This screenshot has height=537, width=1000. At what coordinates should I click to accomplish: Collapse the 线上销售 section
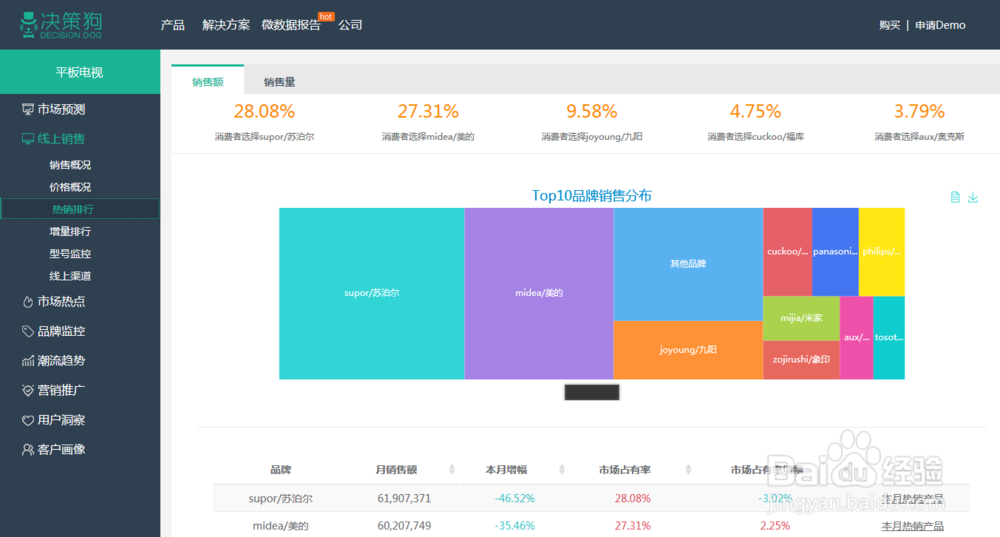coord(61,139)
